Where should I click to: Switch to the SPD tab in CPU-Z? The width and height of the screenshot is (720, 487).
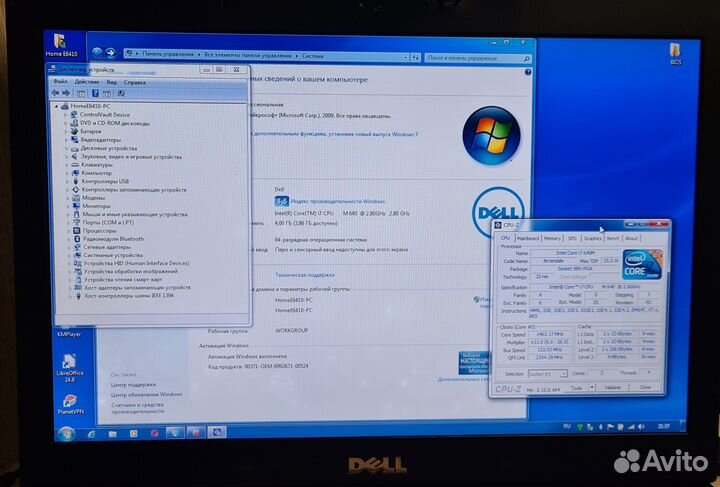[572, 238]
